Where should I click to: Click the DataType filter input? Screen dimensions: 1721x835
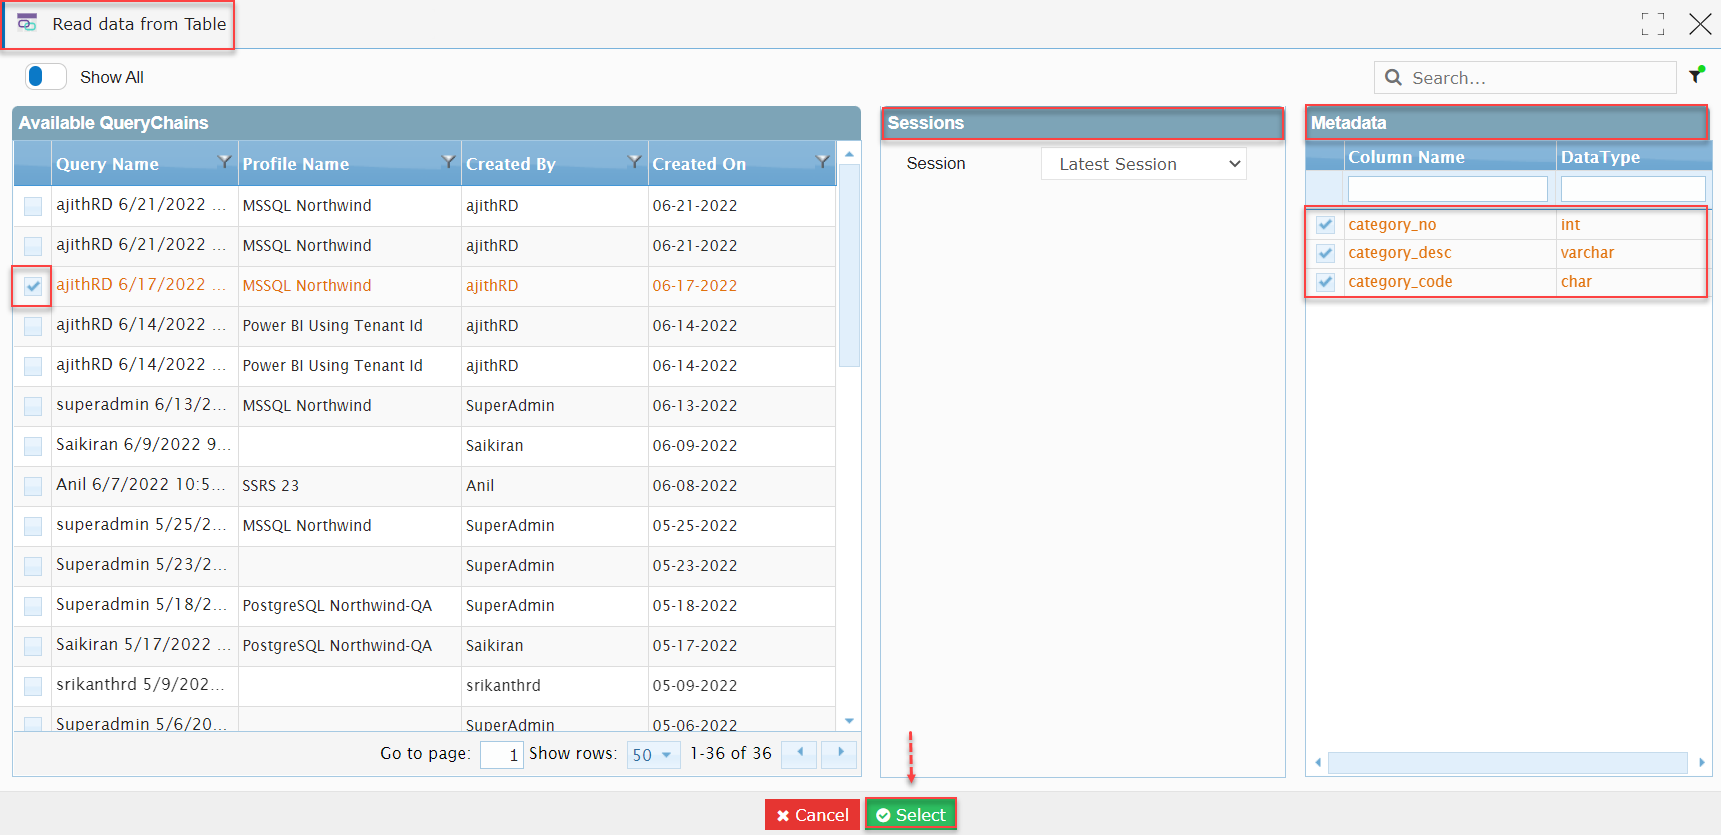coord(1633,189)
